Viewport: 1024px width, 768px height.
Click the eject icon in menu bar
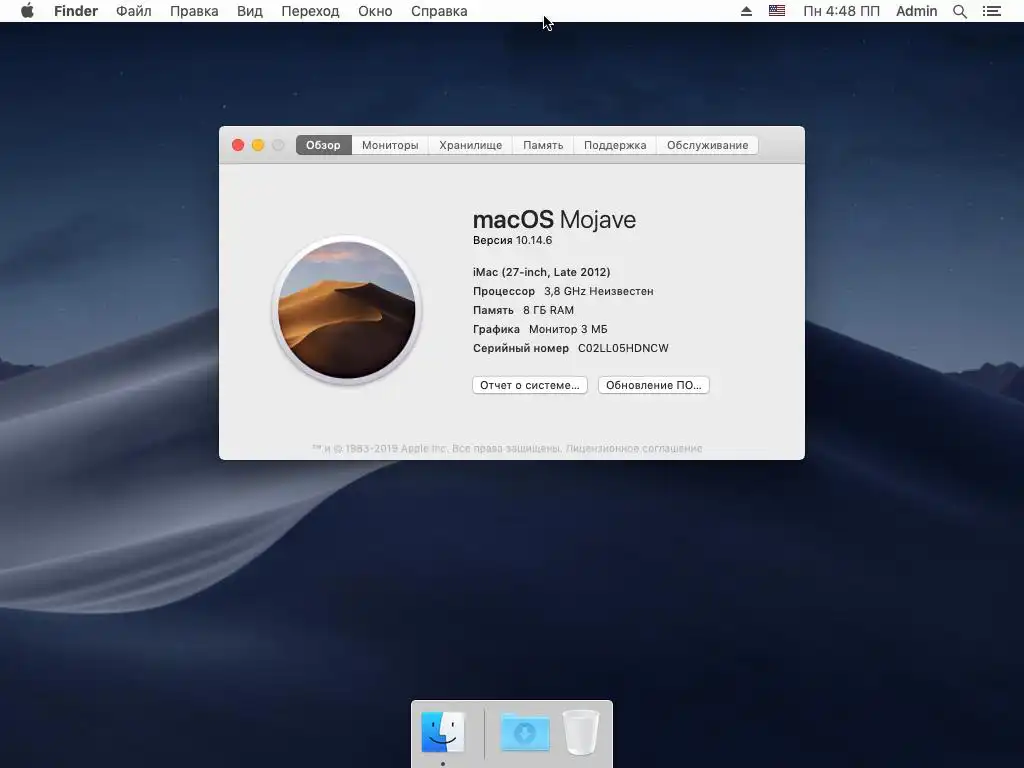[746, 11]
